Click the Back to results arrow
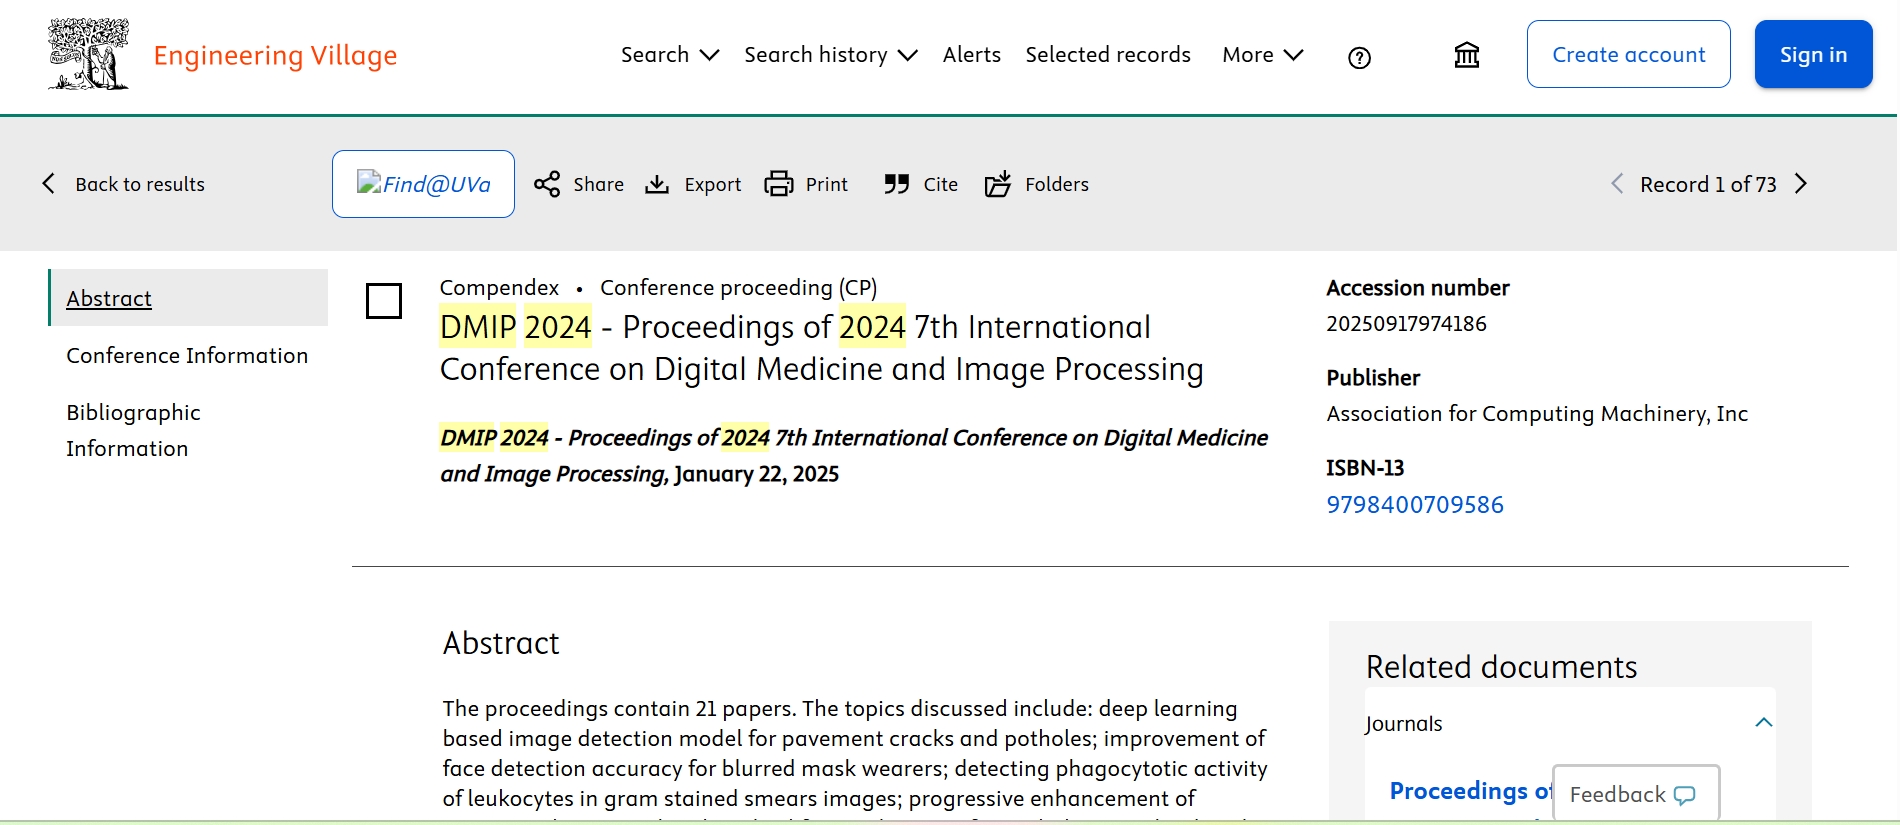This screenshot has width=1900, height=825. (x=48, y=183)
